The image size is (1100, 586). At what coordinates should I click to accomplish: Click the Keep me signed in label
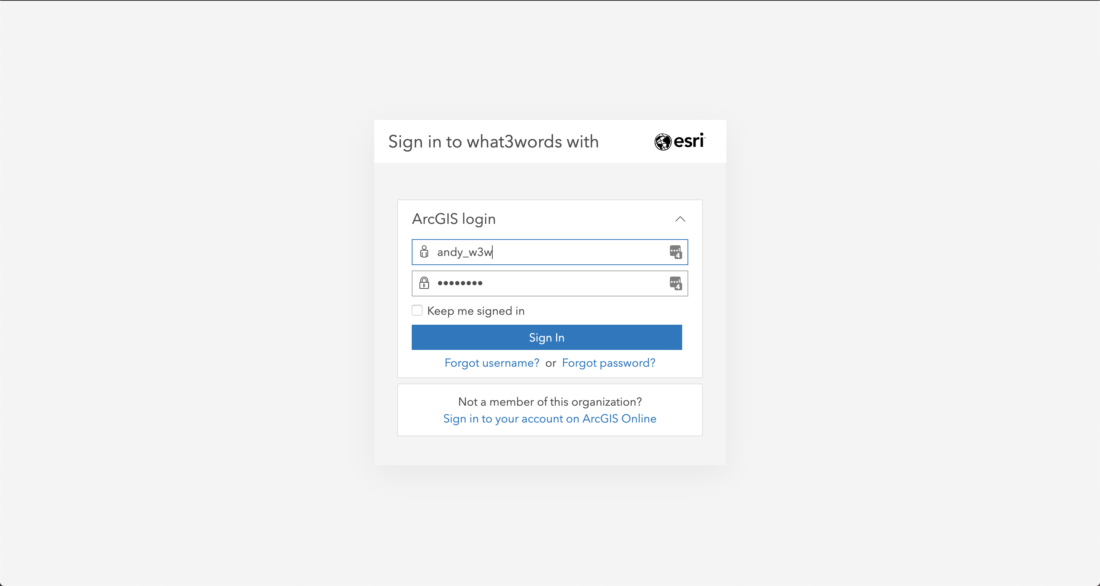[476, 311]
